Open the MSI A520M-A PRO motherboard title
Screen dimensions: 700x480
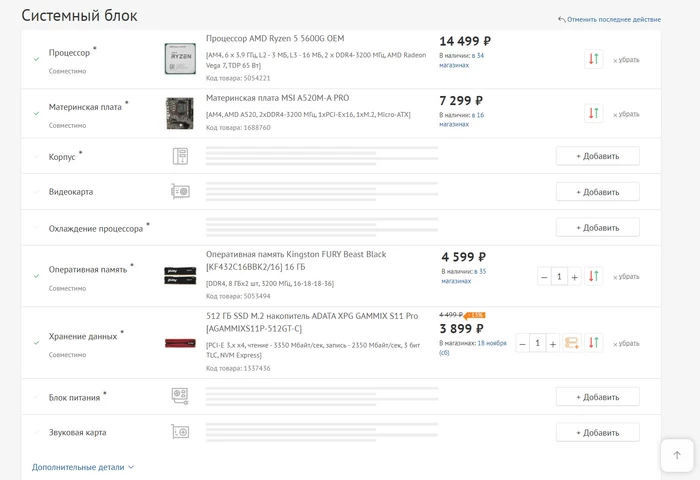[x=277, y=98]
